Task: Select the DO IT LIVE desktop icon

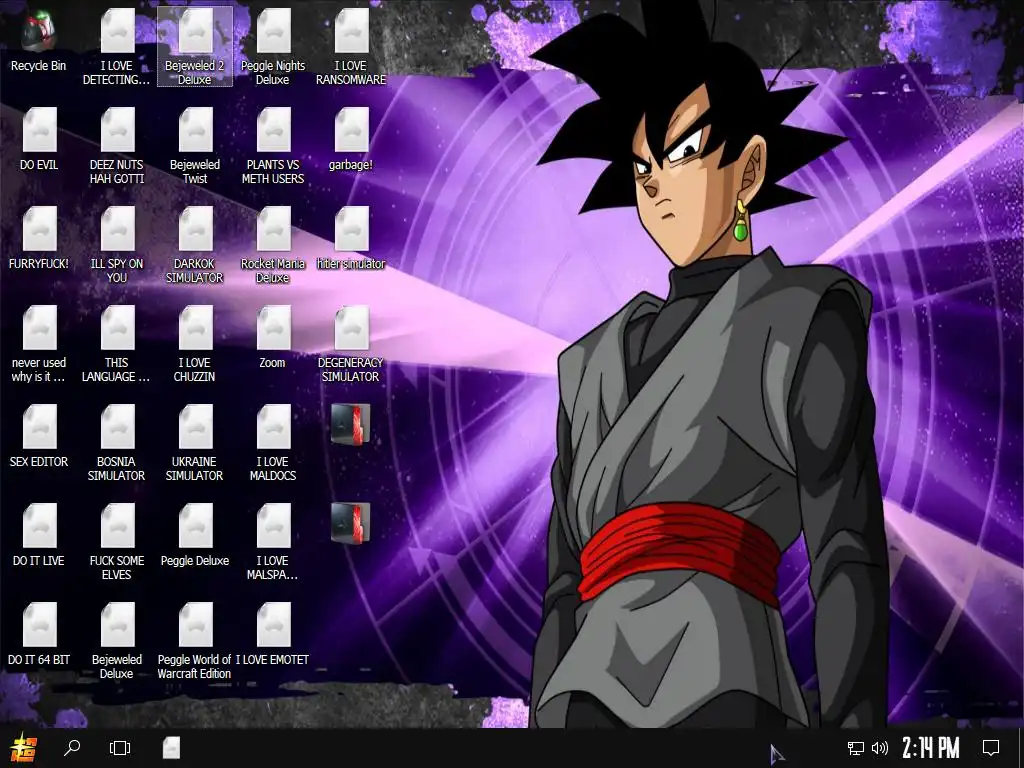Action: (x=39, y=536)
